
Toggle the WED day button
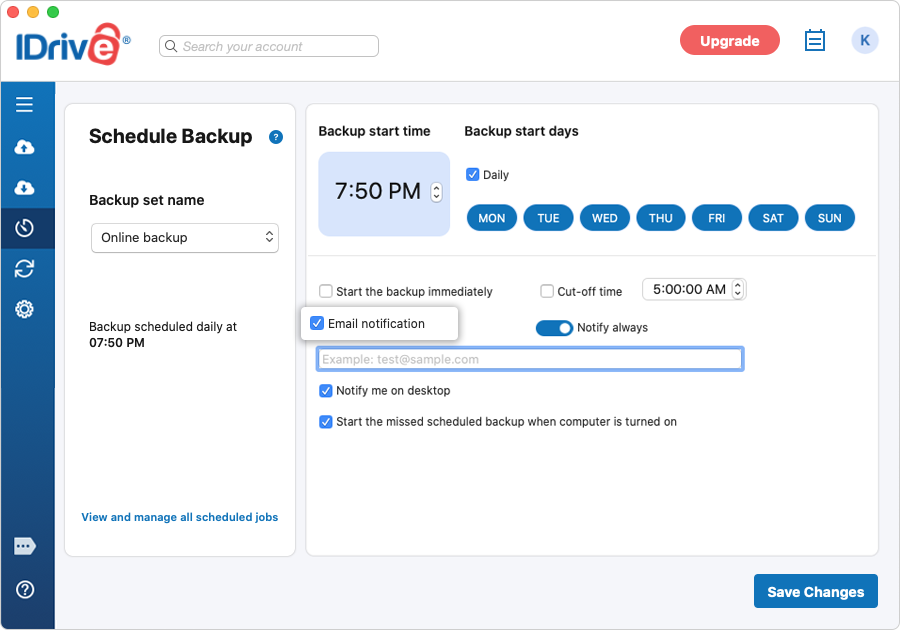604,218
